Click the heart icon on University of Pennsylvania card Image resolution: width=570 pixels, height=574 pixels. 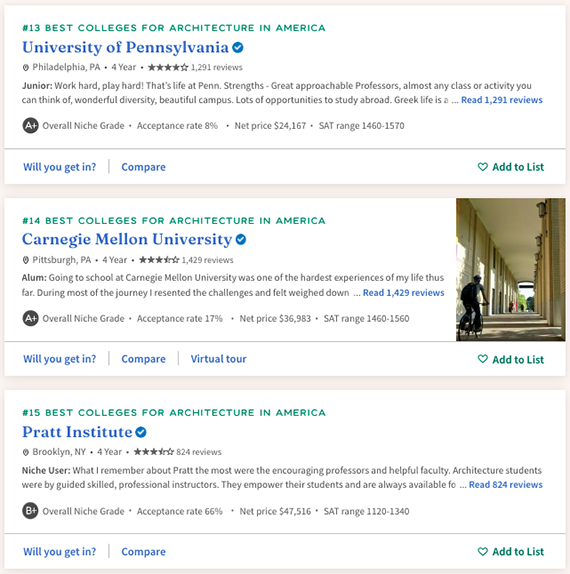coord(483,167)
